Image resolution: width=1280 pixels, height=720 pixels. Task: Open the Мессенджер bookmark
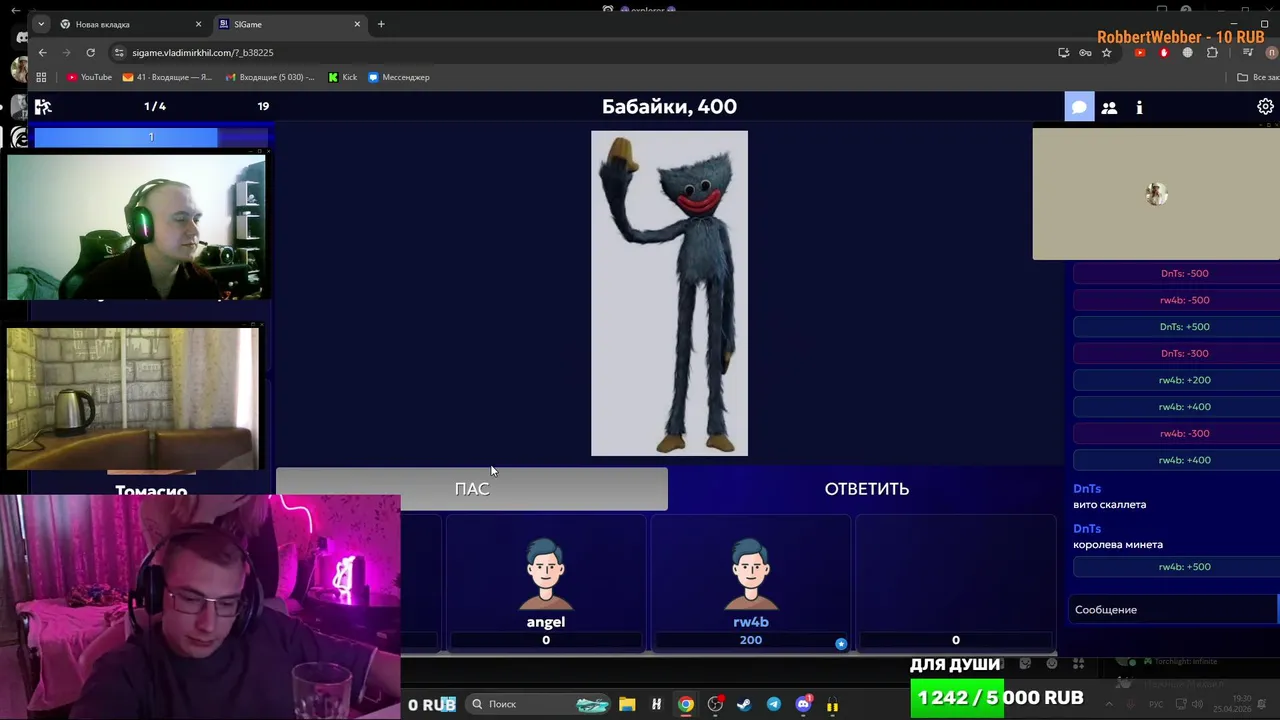pos(398,77)
